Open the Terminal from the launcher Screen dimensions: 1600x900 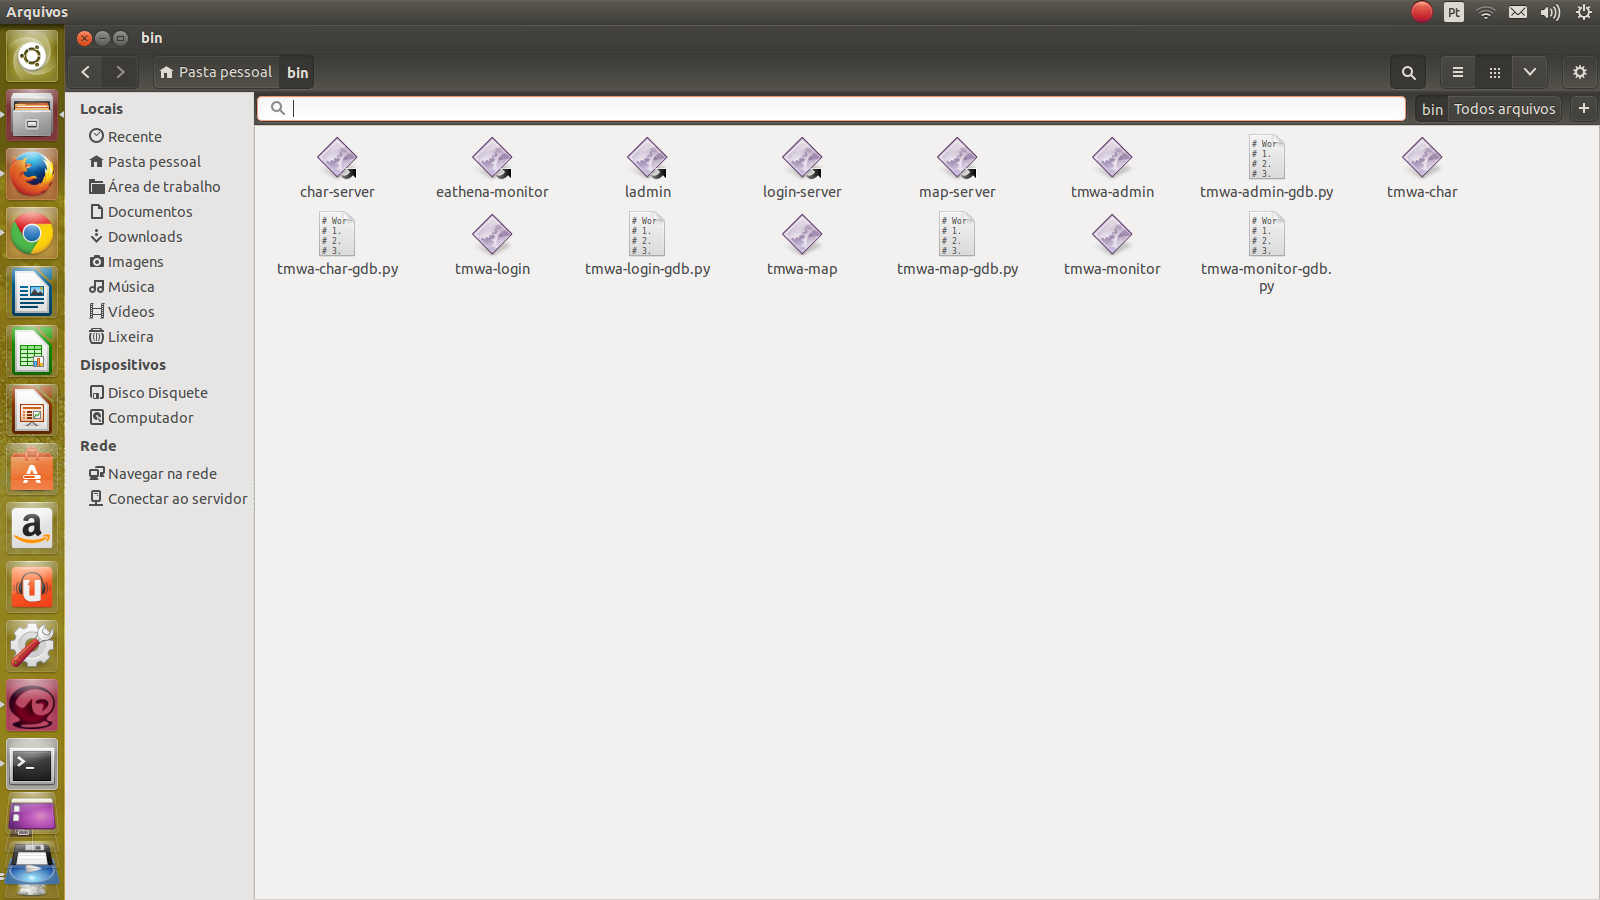pyautogui.click(x=32, y=765)
